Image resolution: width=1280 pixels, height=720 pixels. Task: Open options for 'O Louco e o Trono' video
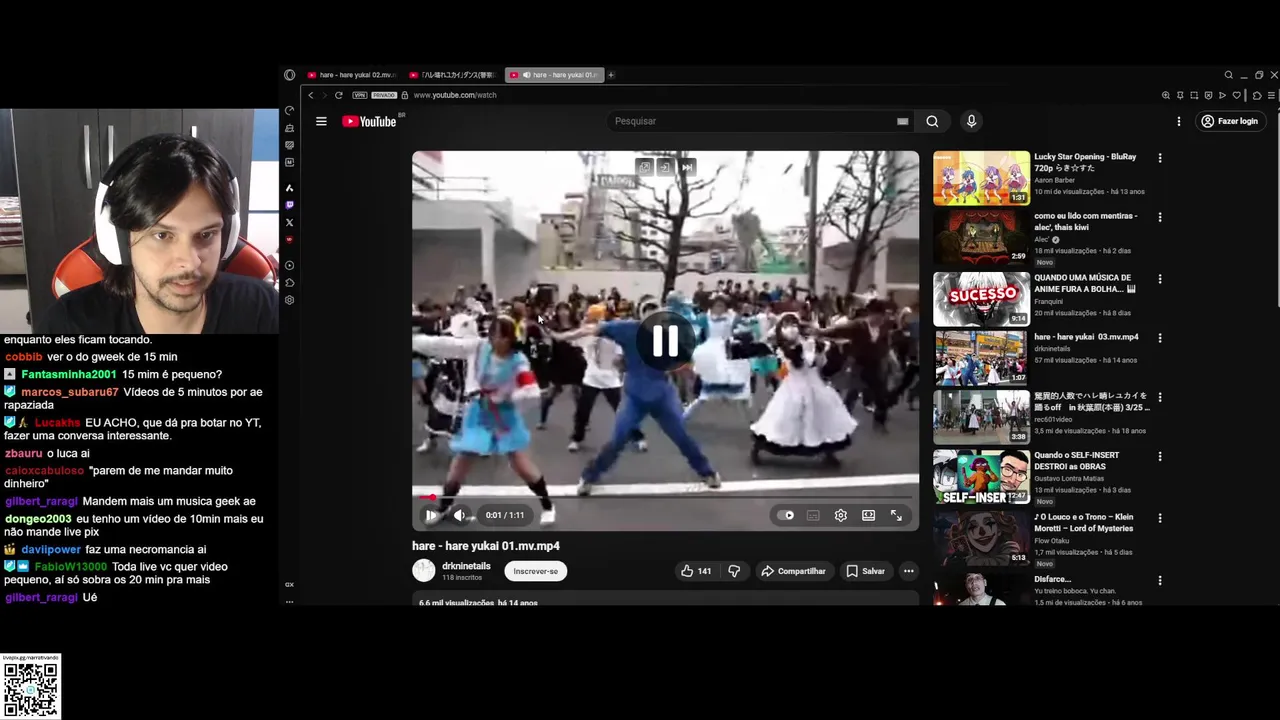1160,518
